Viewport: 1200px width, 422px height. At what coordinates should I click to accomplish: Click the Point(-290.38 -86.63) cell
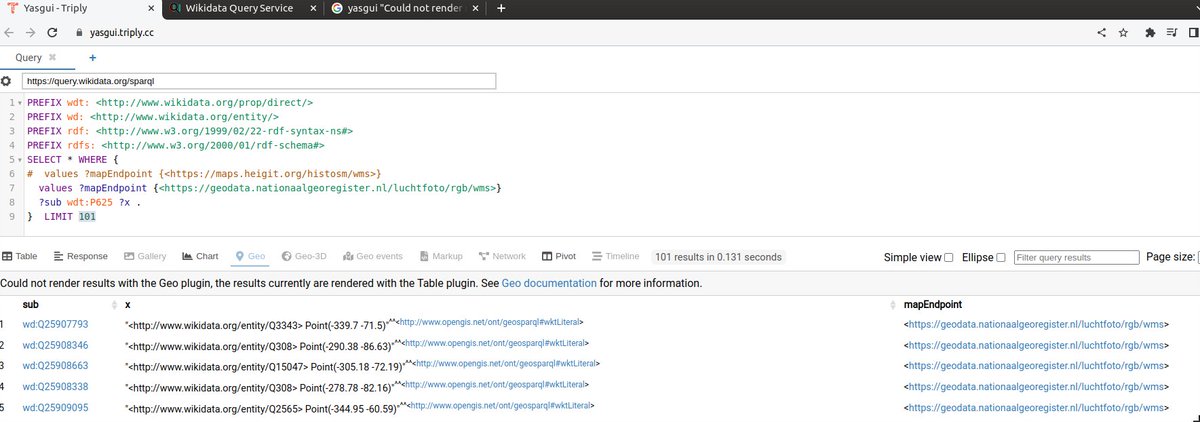tap(356, 345)
